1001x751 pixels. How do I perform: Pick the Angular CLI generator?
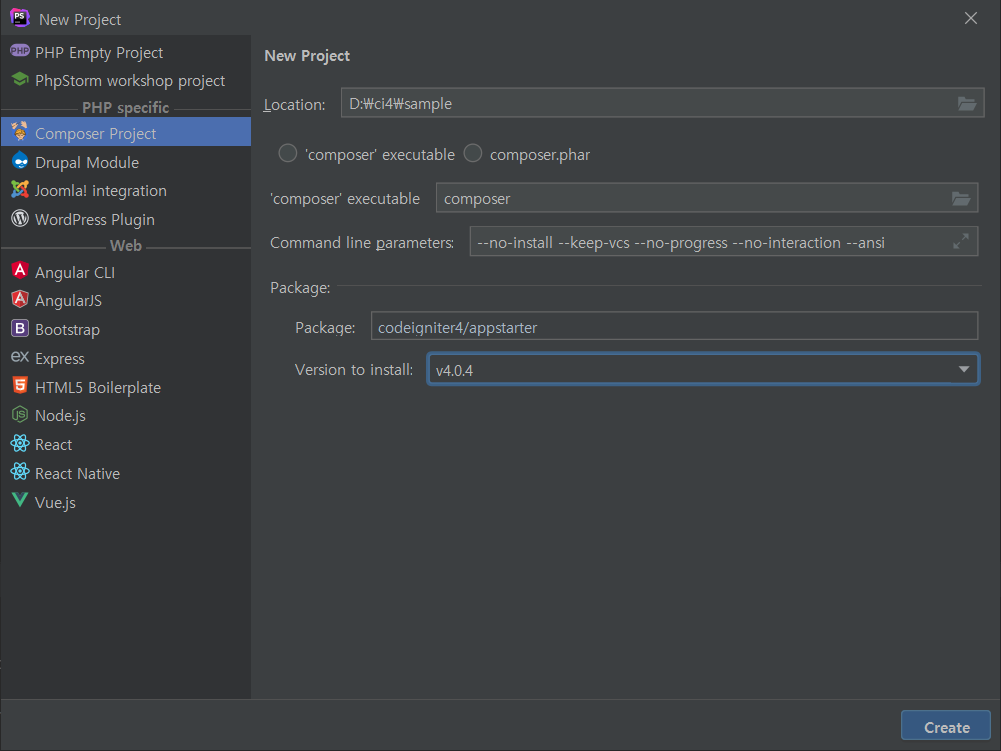point(126,272)
